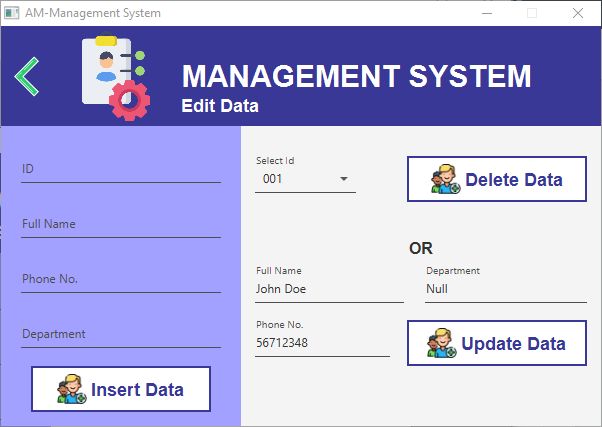Click the employee clipboard gear logo
This screenshot has width=602, height=427.
[116, 78]
